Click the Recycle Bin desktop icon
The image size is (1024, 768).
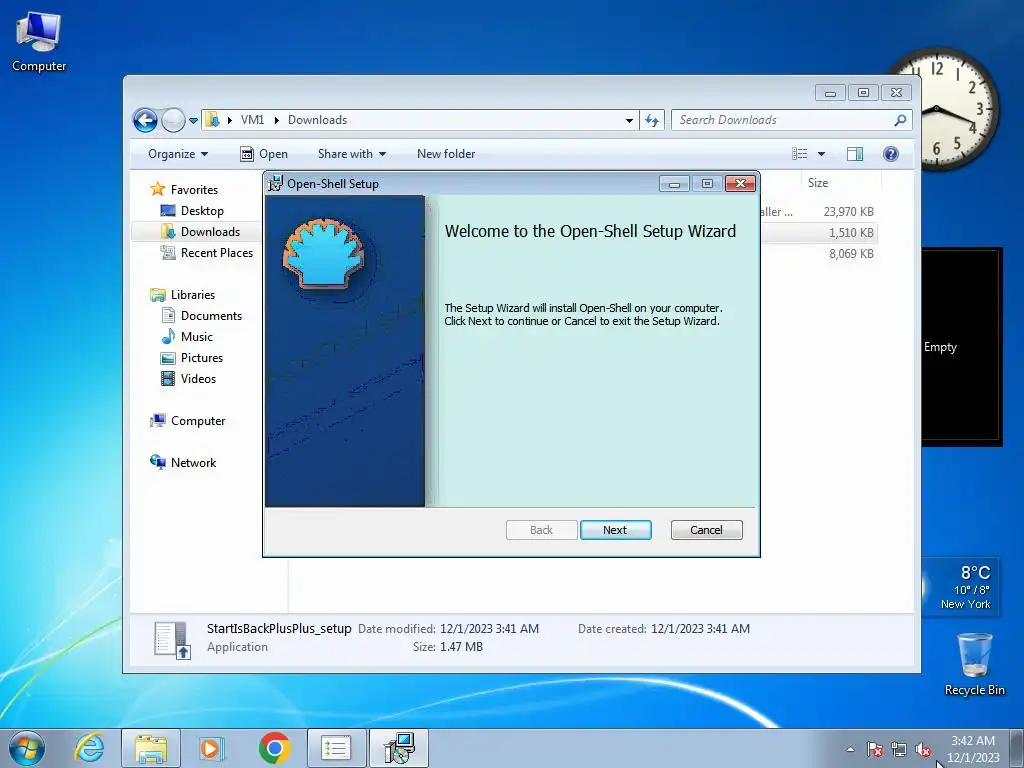pos(974,664)
